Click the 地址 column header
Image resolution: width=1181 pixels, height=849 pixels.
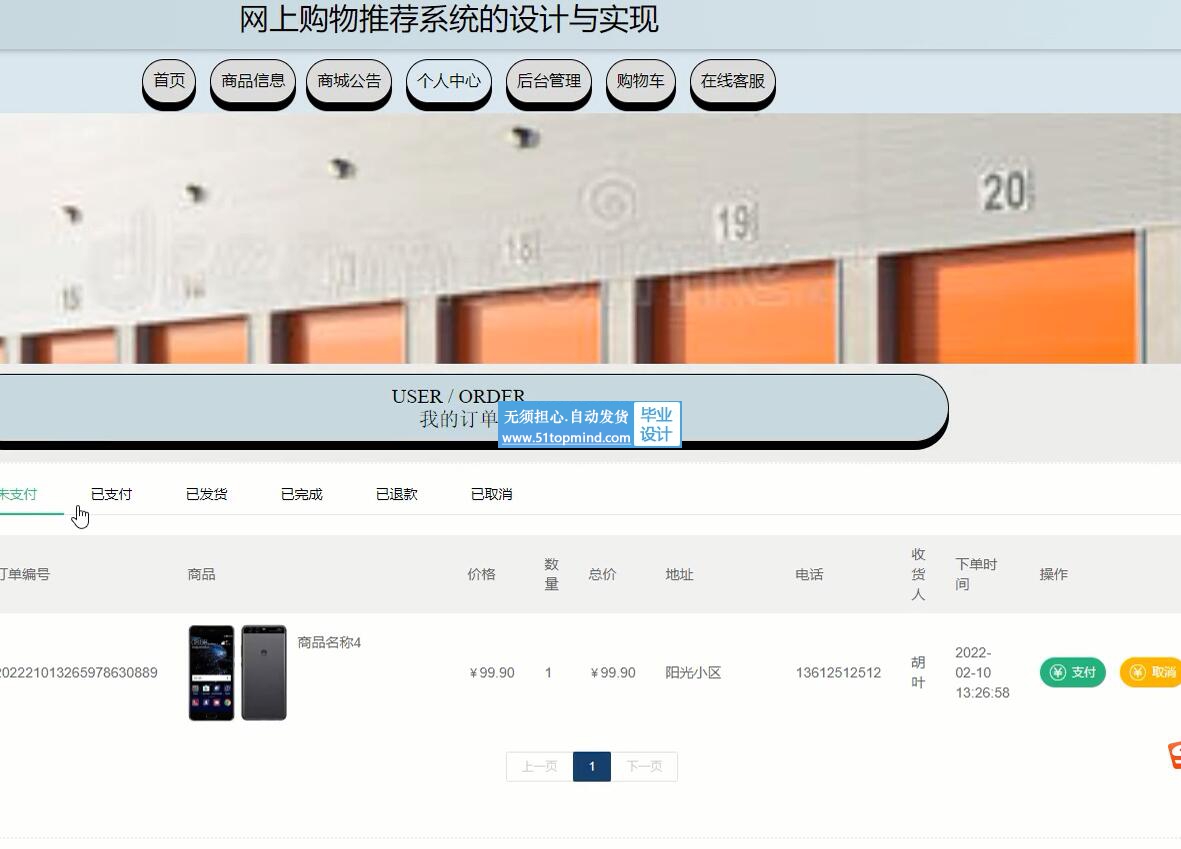click(679, 574)
